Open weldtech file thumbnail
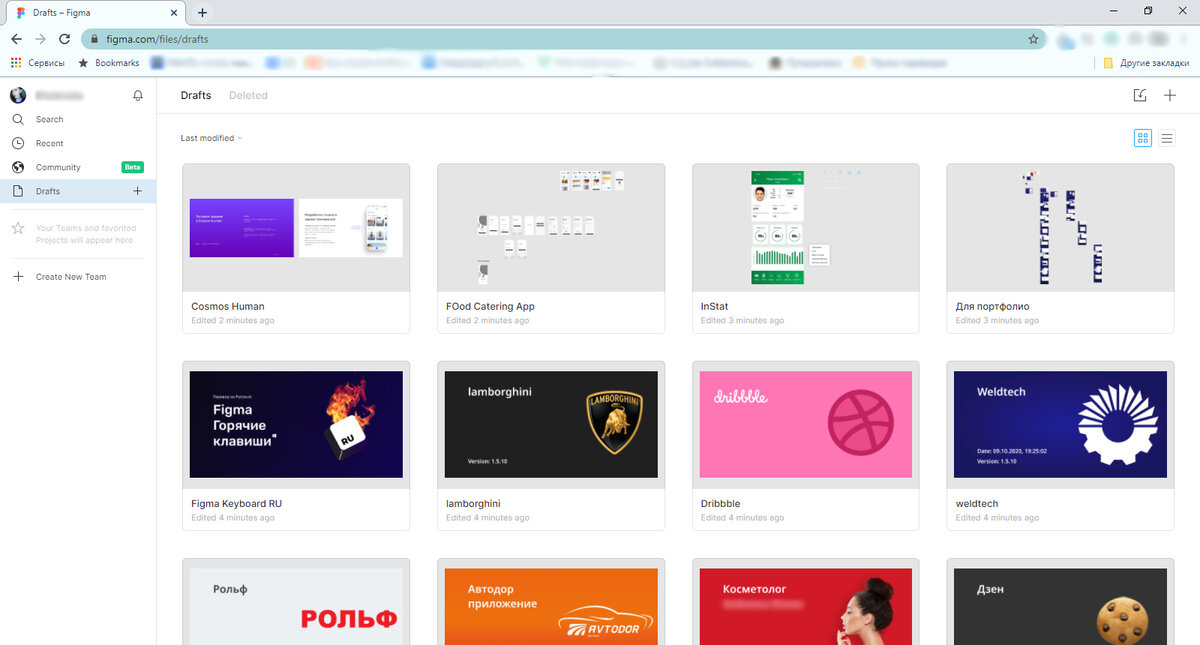The image size is (1200, 645). [1060, 425]
